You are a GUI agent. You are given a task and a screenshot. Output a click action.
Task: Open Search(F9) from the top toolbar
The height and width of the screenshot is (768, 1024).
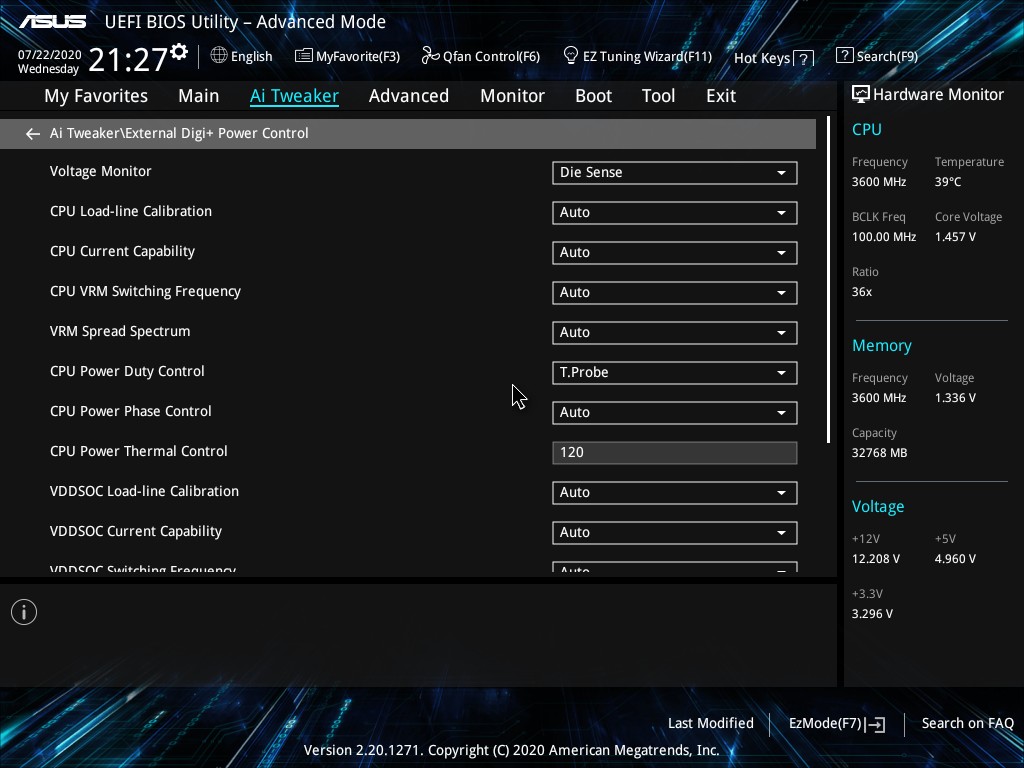[x=876, y=57]
